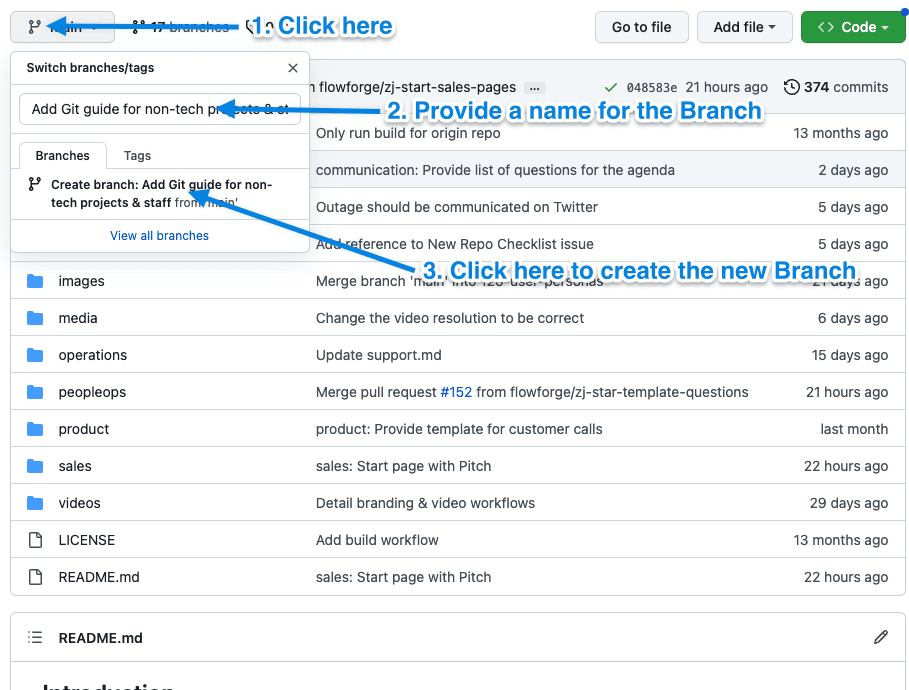Viewport: 909px width, 690px height.
Task: Open the images folder icon
Action: click(35, 281)
